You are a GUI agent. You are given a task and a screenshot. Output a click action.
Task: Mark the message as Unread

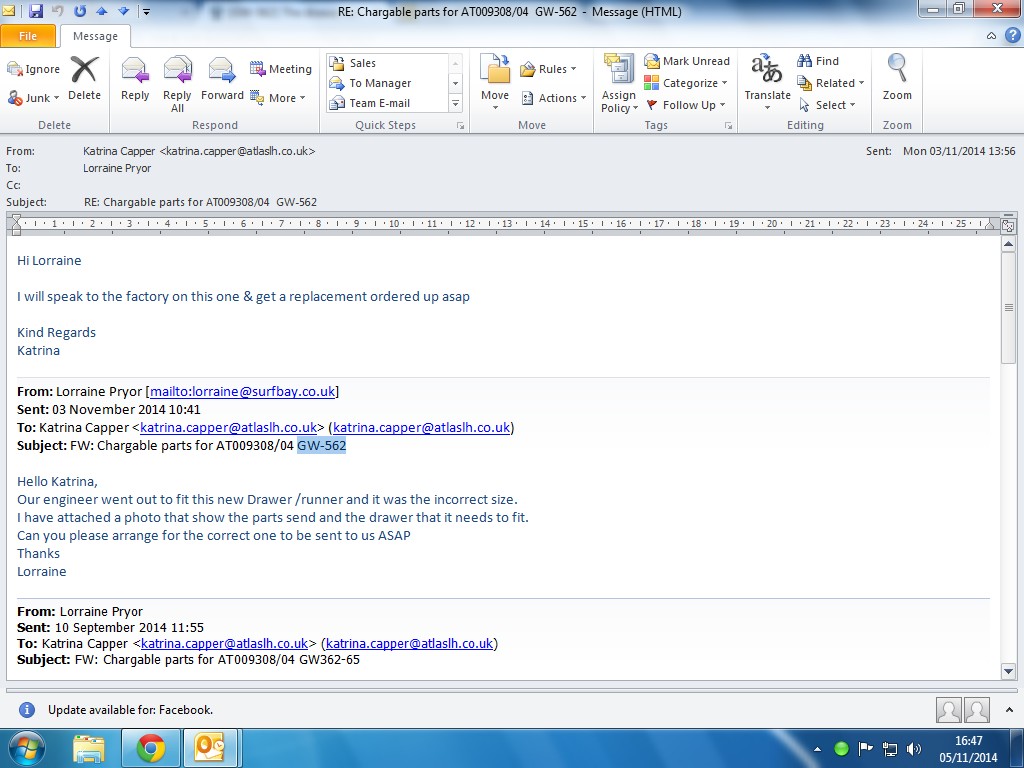[687, 61]
